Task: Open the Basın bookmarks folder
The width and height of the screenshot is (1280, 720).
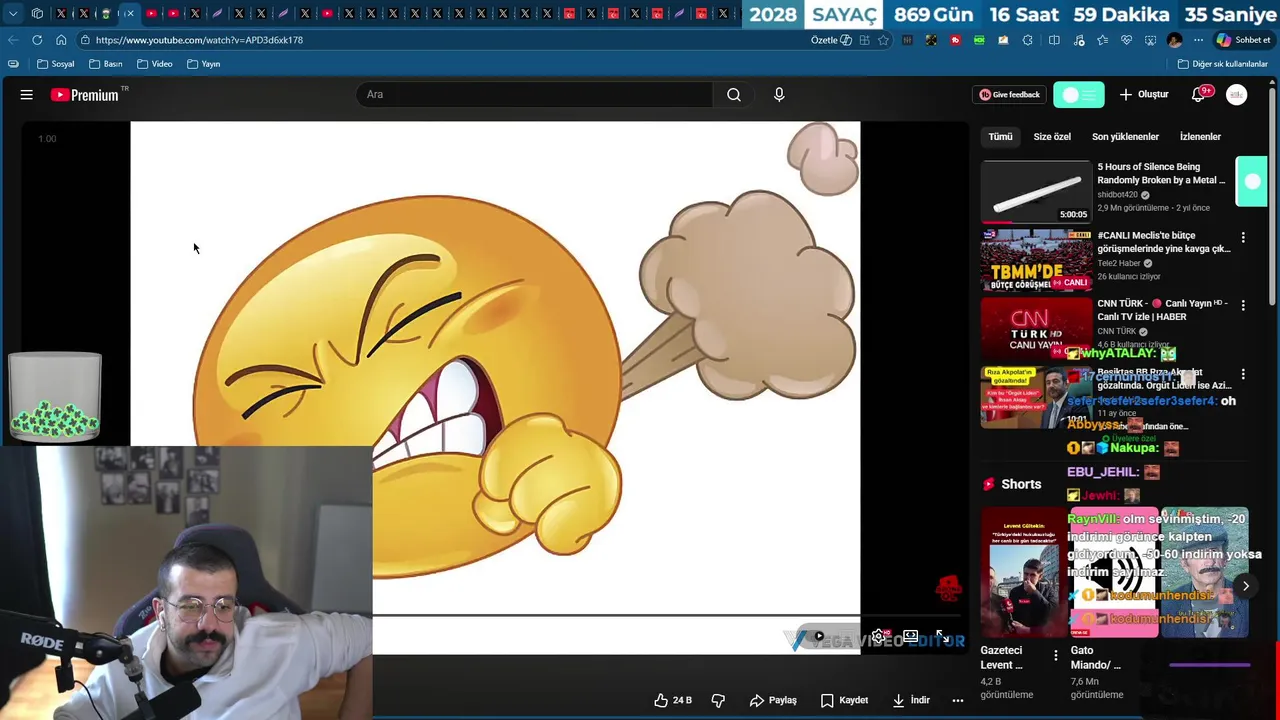Action: coord(105,64)
